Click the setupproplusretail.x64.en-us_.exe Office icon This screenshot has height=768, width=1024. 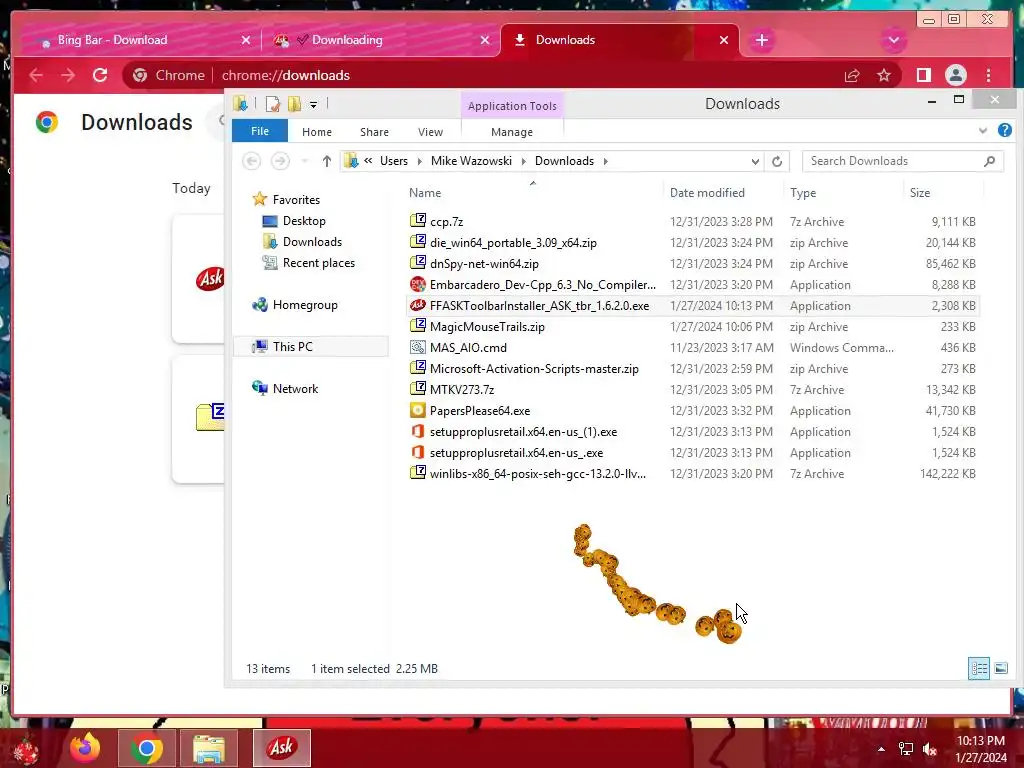tap(418, 453)
